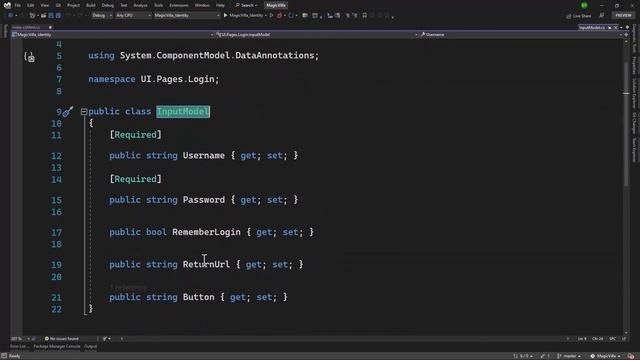This screenshot has width=640, height=360.
Task: Click the Visual Studio logo icon
Action: 7,5
